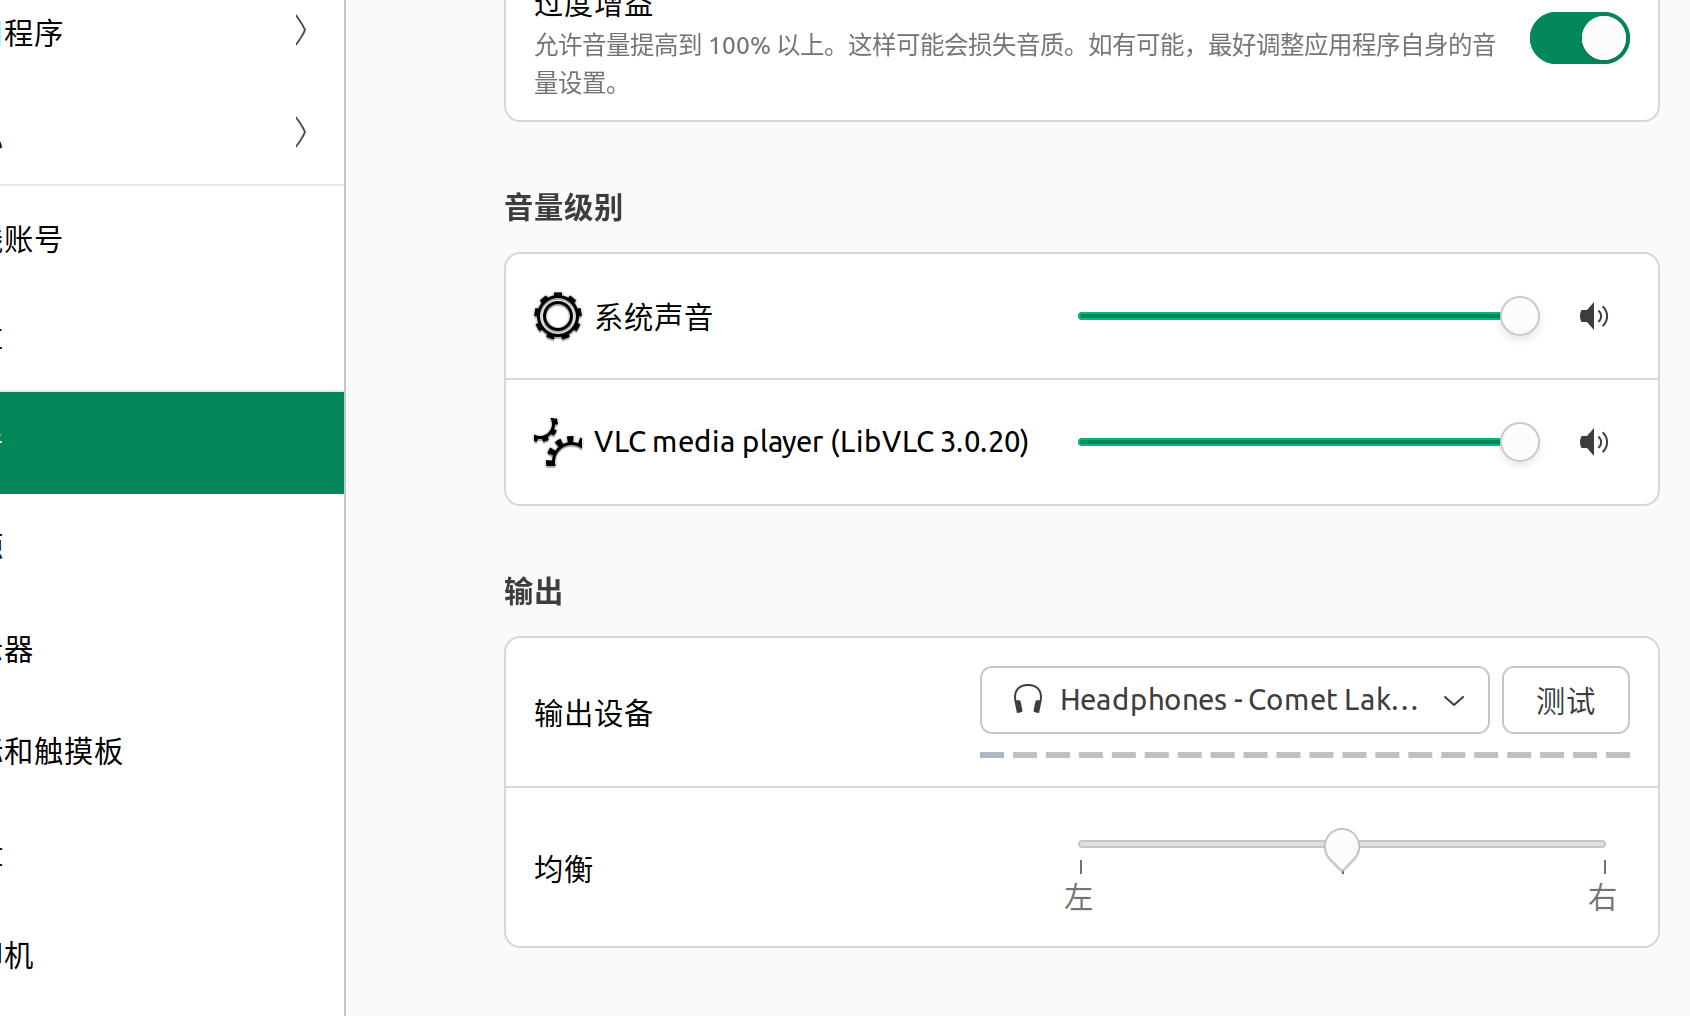Click the 左 label under balance slider
The image size is (1690, 1016).
1079,897
